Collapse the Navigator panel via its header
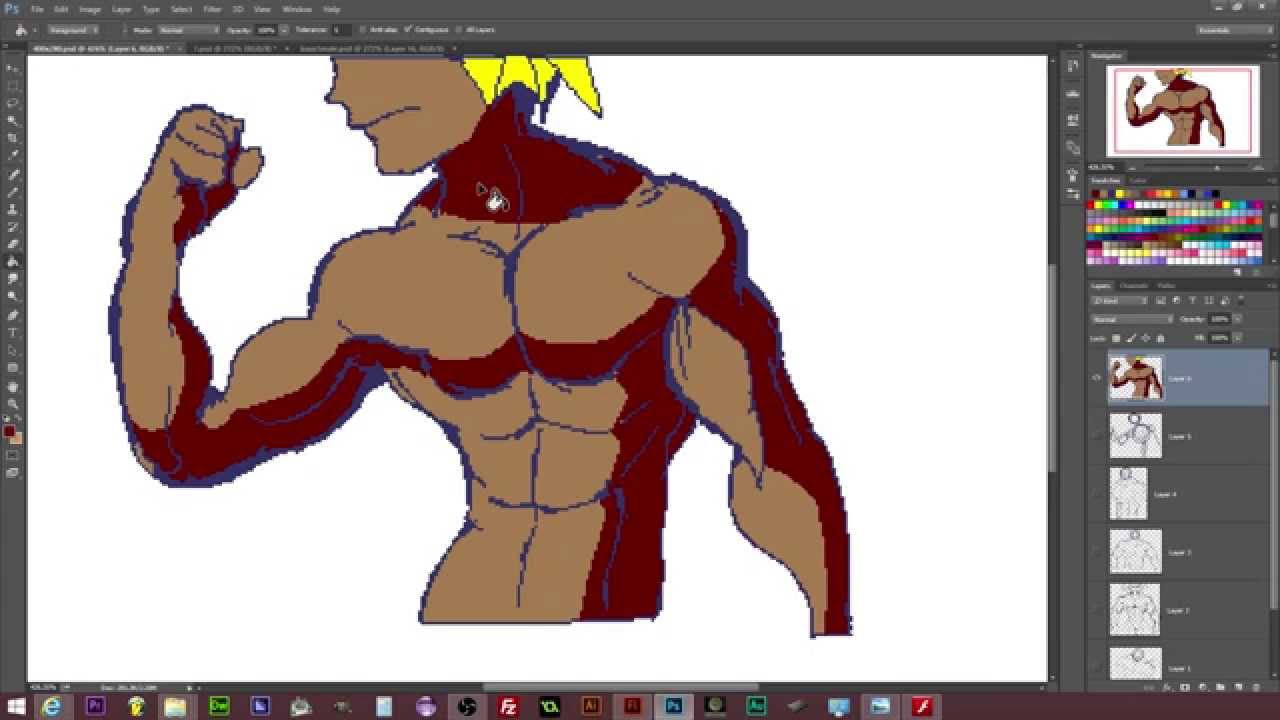The image size is (1280, 720). tap(1105, 55)
